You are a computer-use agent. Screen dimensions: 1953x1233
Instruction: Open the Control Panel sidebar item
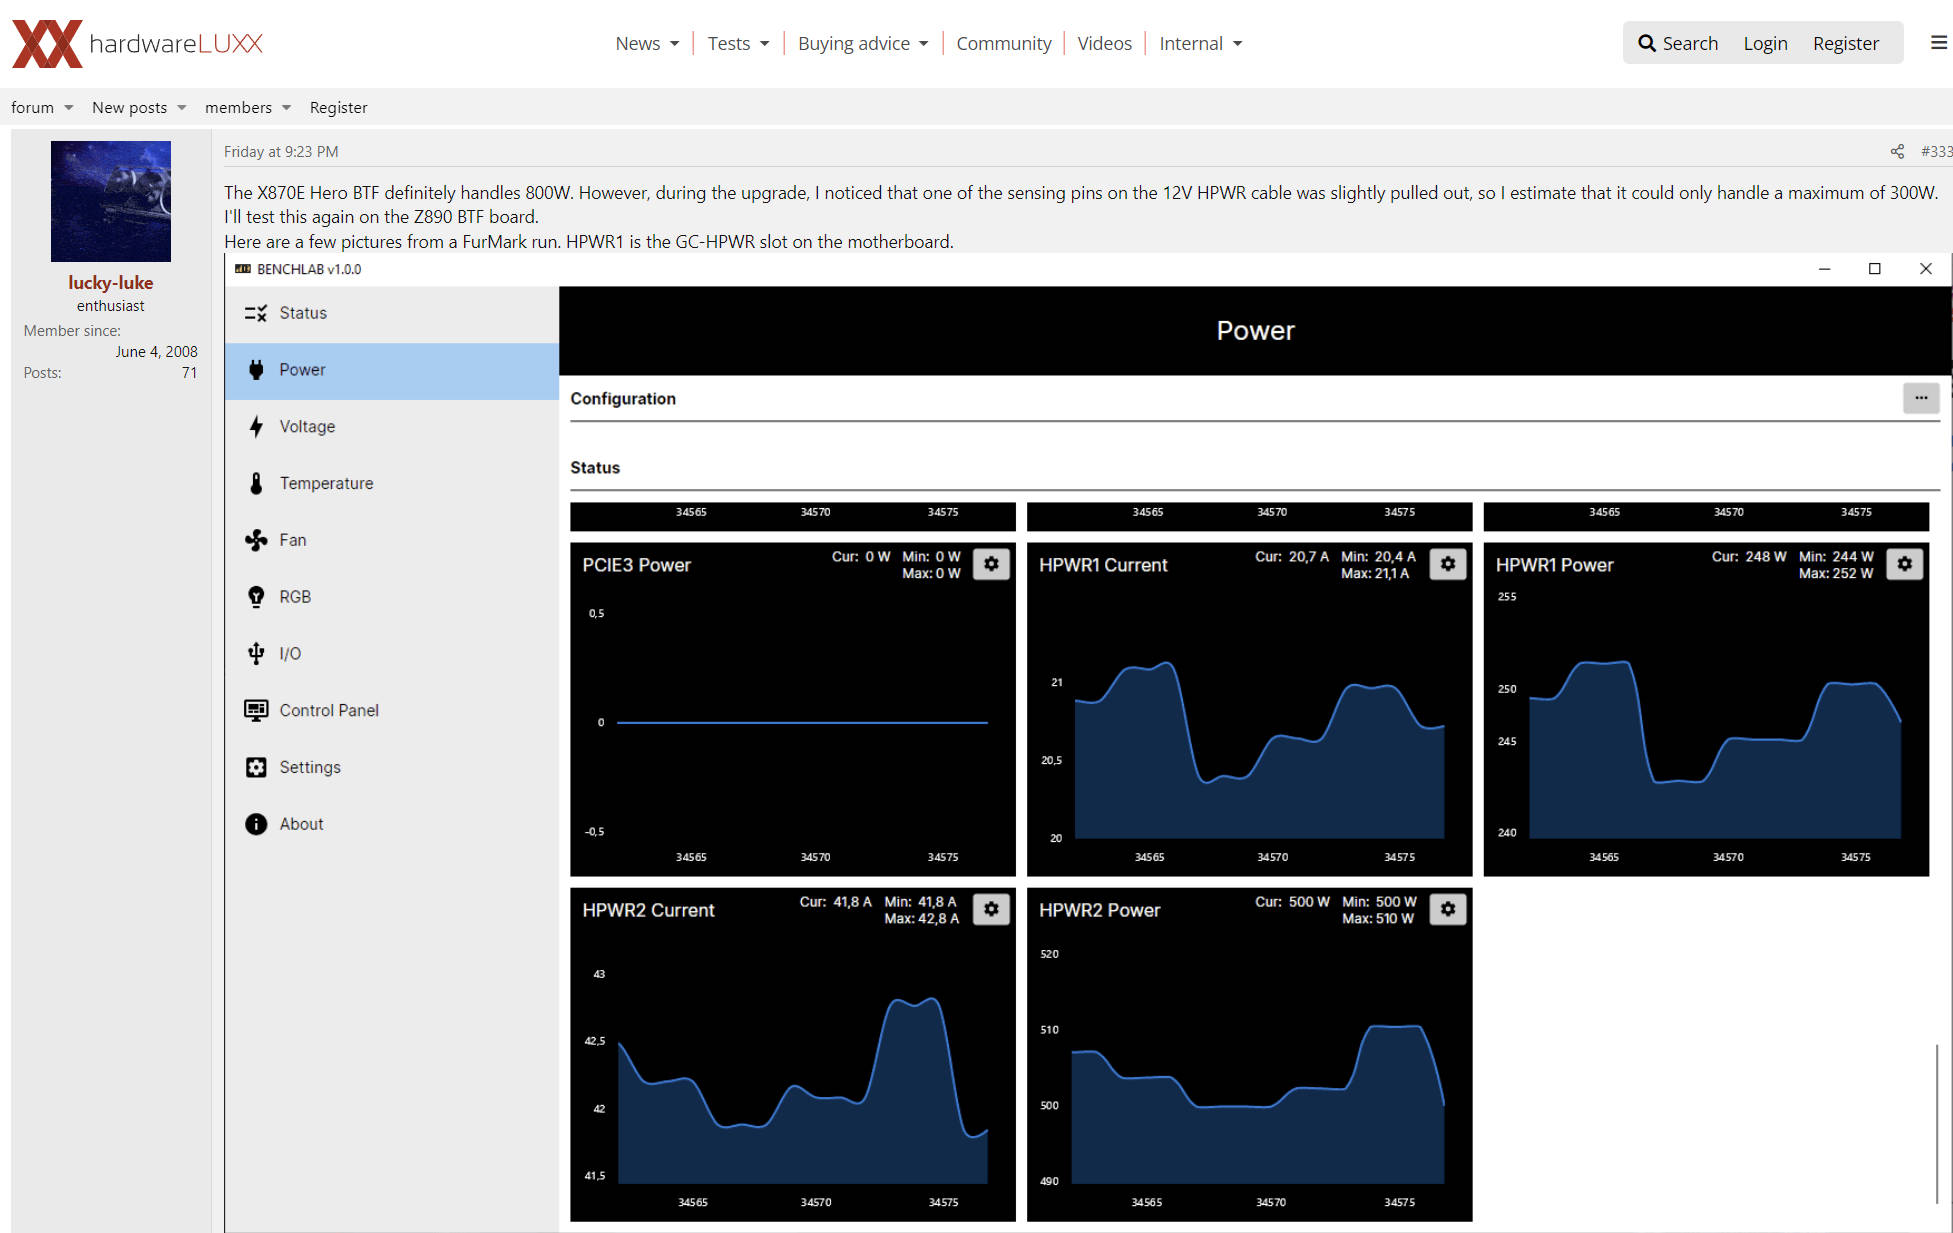[329, 710]
